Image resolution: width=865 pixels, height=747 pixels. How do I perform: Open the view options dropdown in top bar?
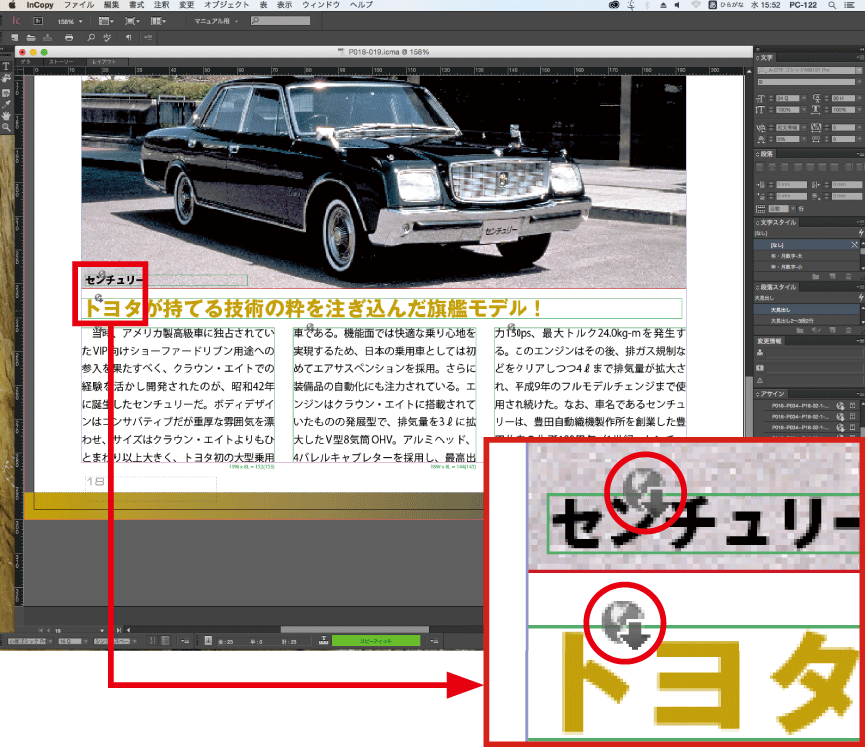(x=106, y=22)
